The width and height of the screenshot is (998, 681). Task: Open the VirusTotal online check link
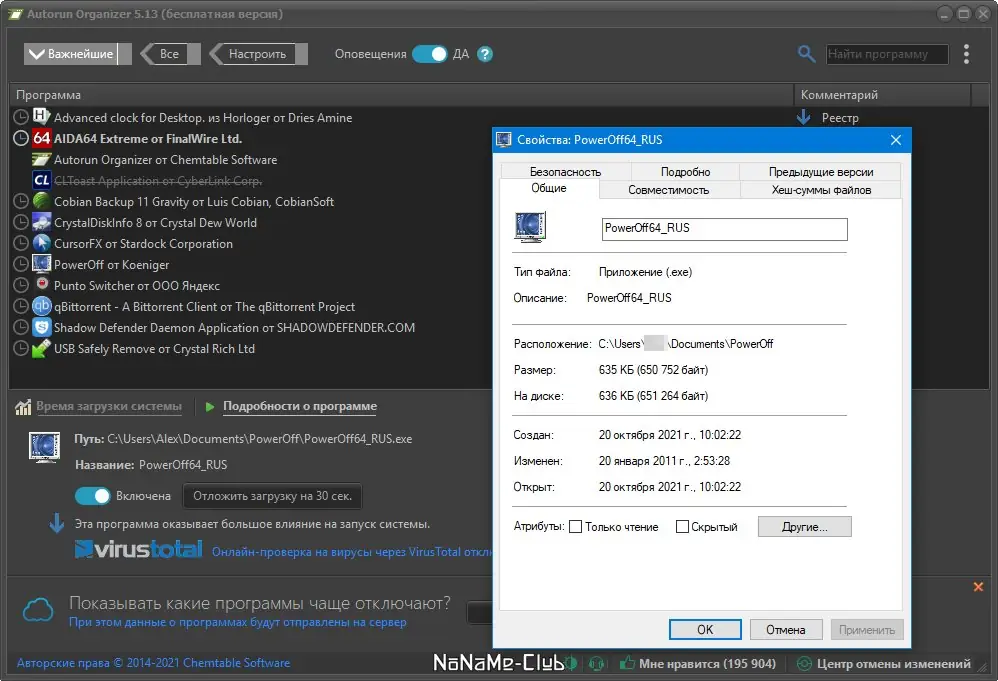pyautogui.click(x=352, y=552)
